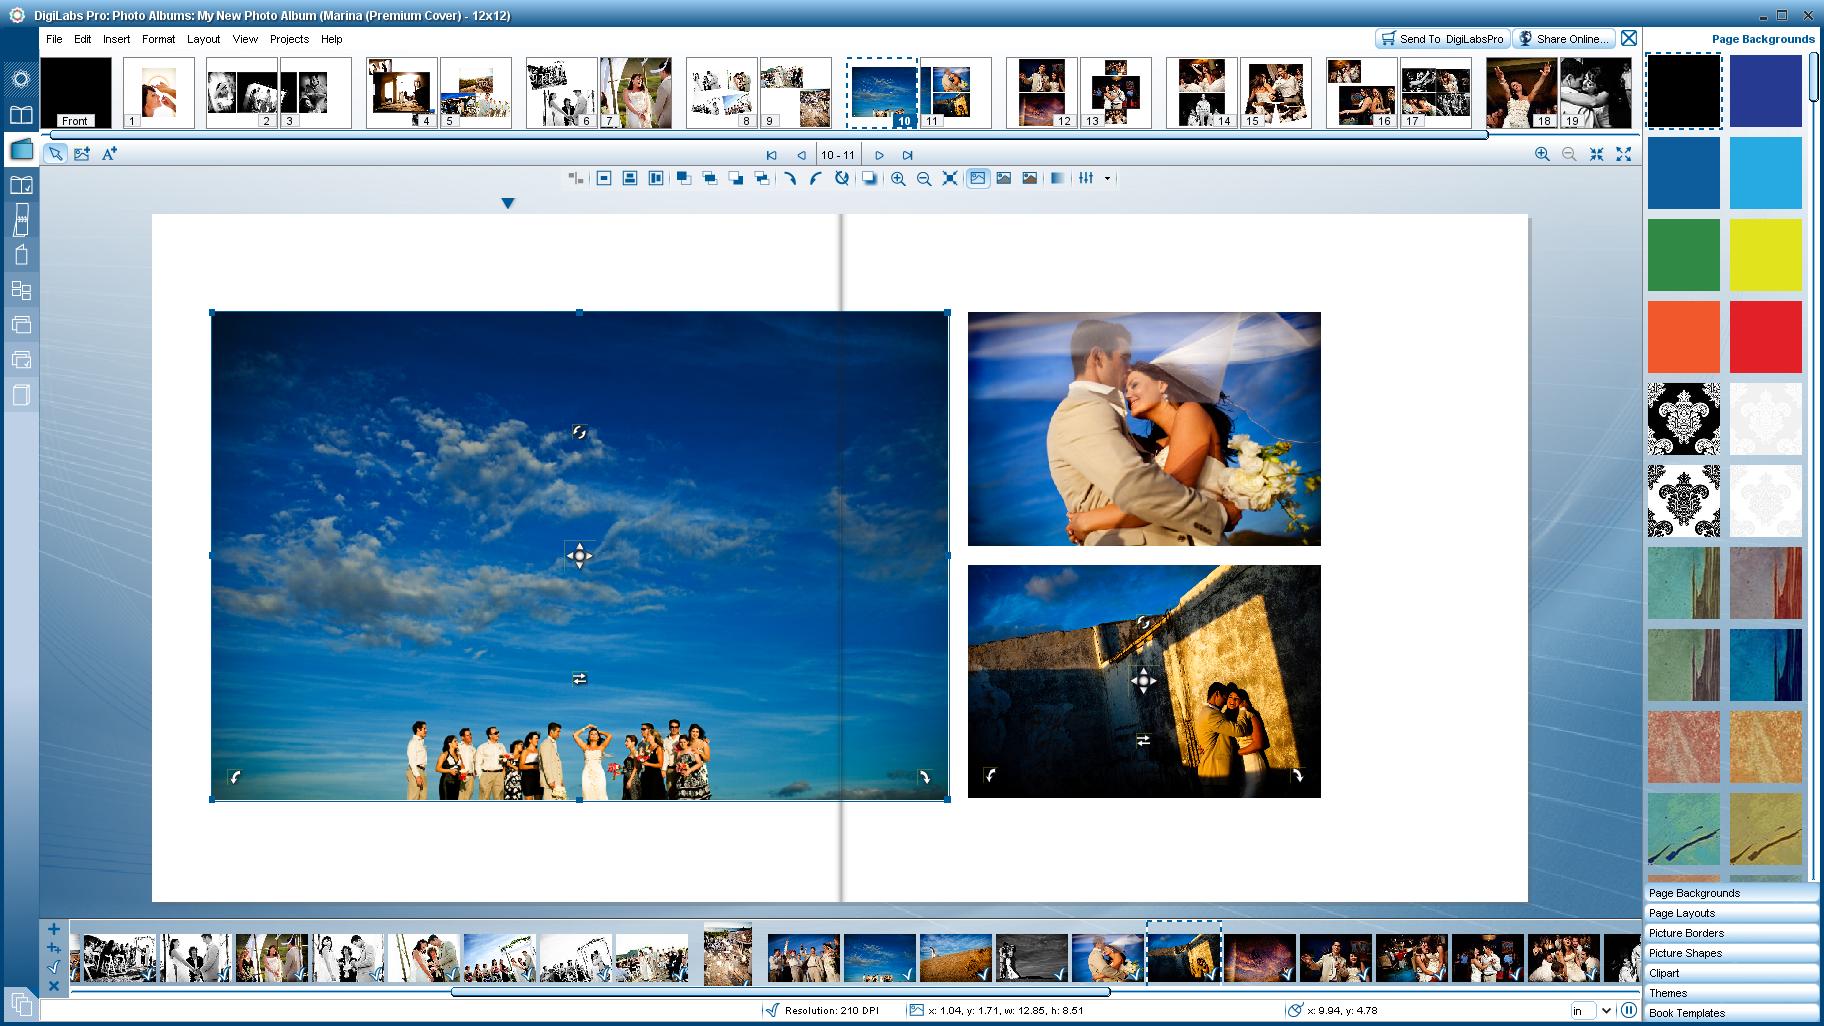Select the solid red page background swatch

[1766, 337]
